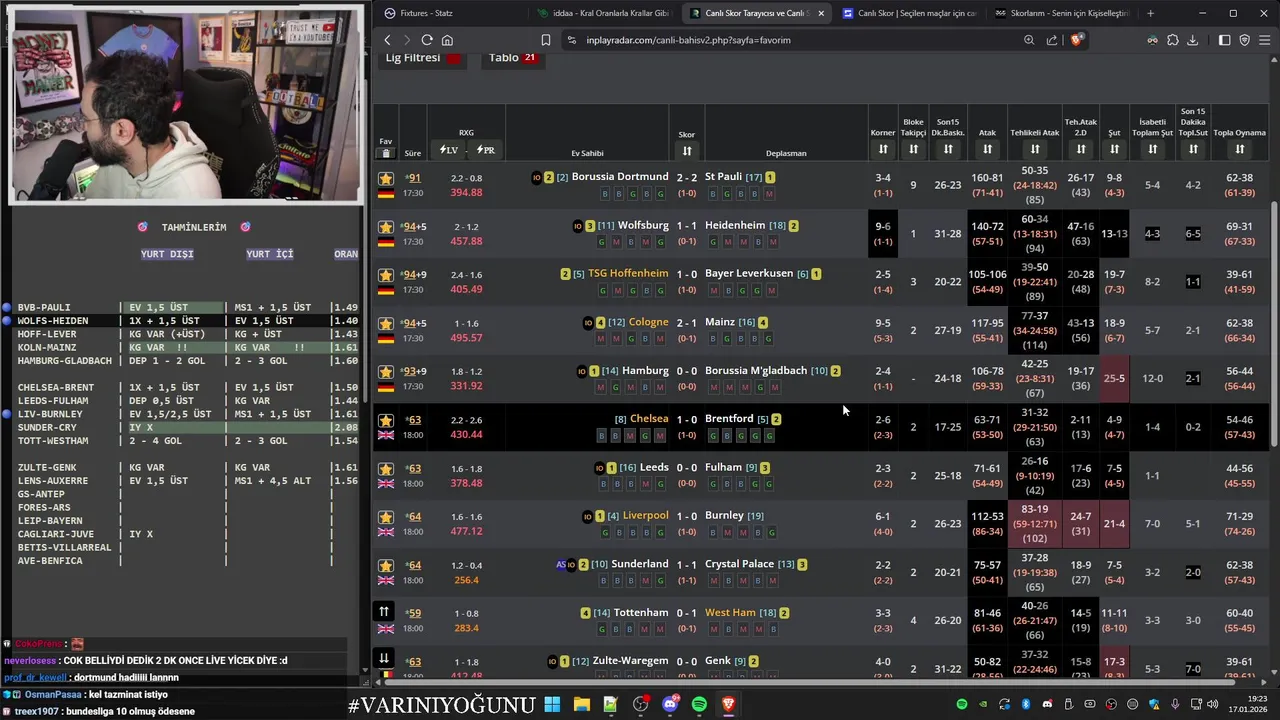Sort by Topla Oynama column
This screenshot has height=720, width=1280.
[1240, 149]
